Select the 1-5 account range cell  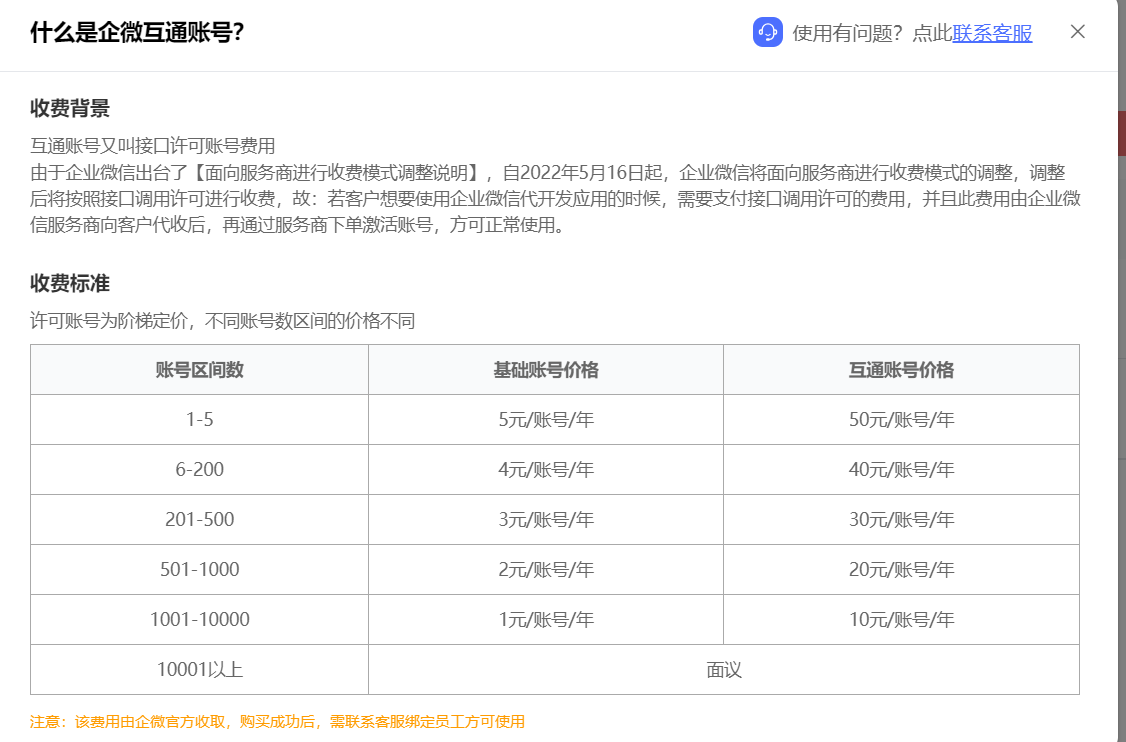click(199, 420)
